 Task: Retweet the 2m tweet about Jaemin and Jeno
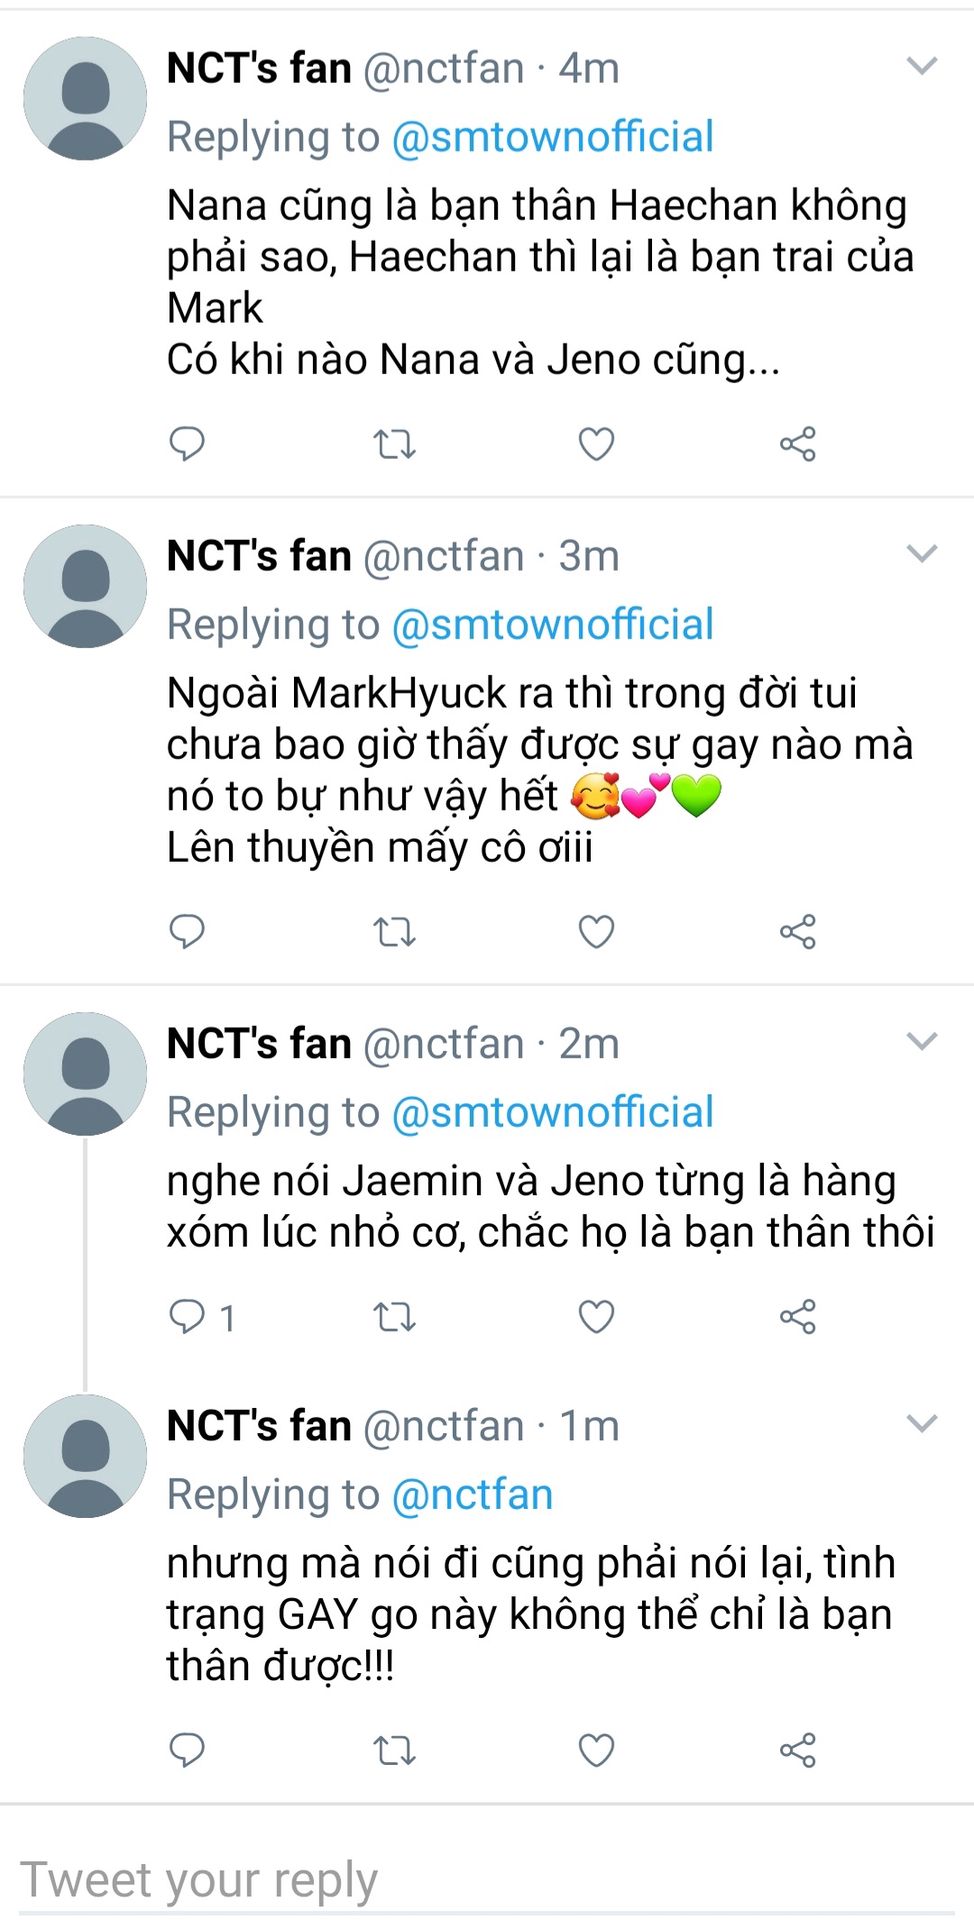(x=394, y=1316)
